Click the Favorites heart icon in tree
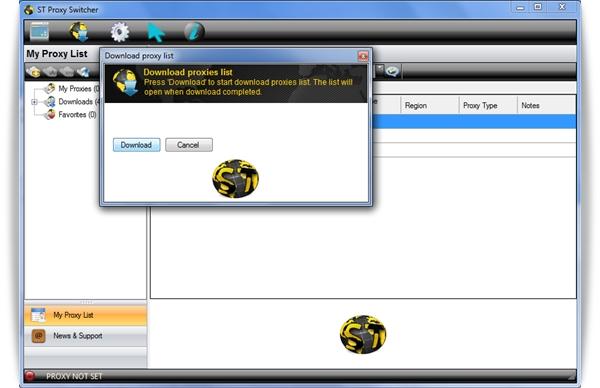 [x=50, y=114]
